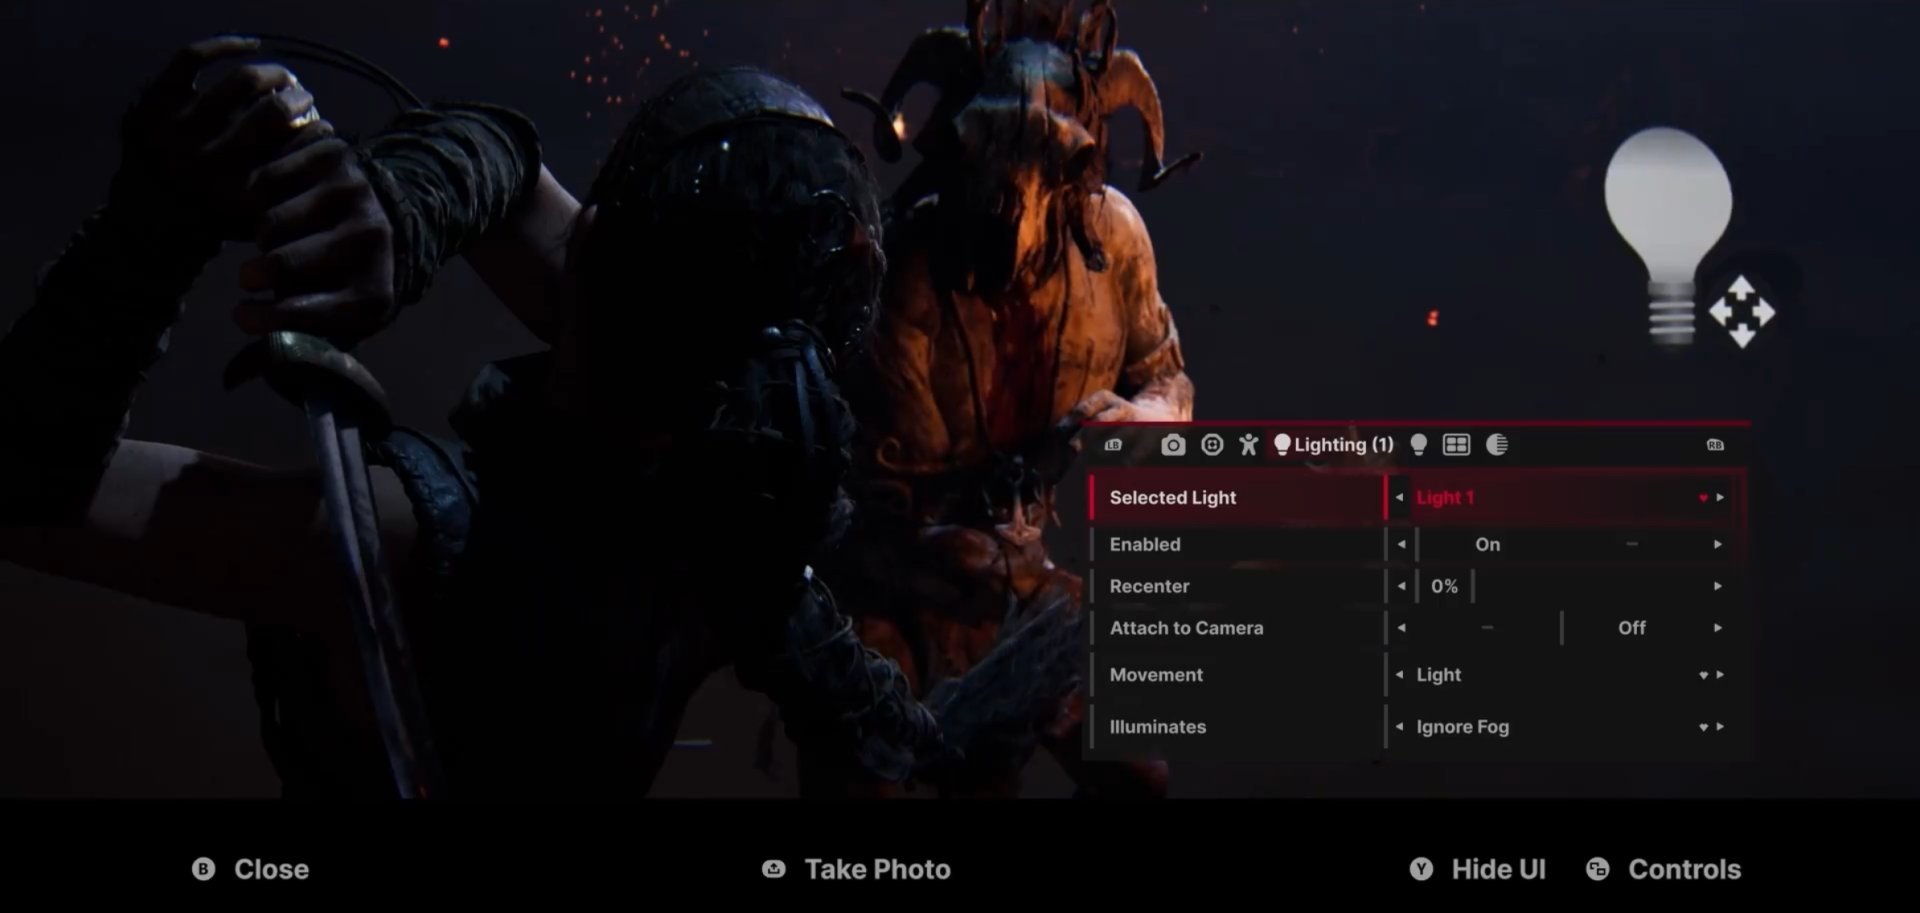Viewport: 1920px width, 913px height.
Task: Click the stick icon beside Controls
Action: (x=1598, y=869)
